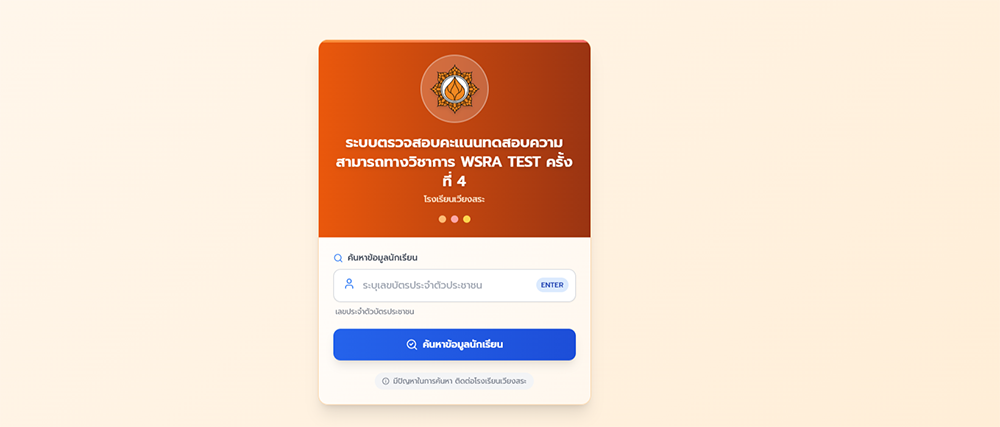Click the info icon in contact notice
This screenshot has width=1000, height=427.
385,381
